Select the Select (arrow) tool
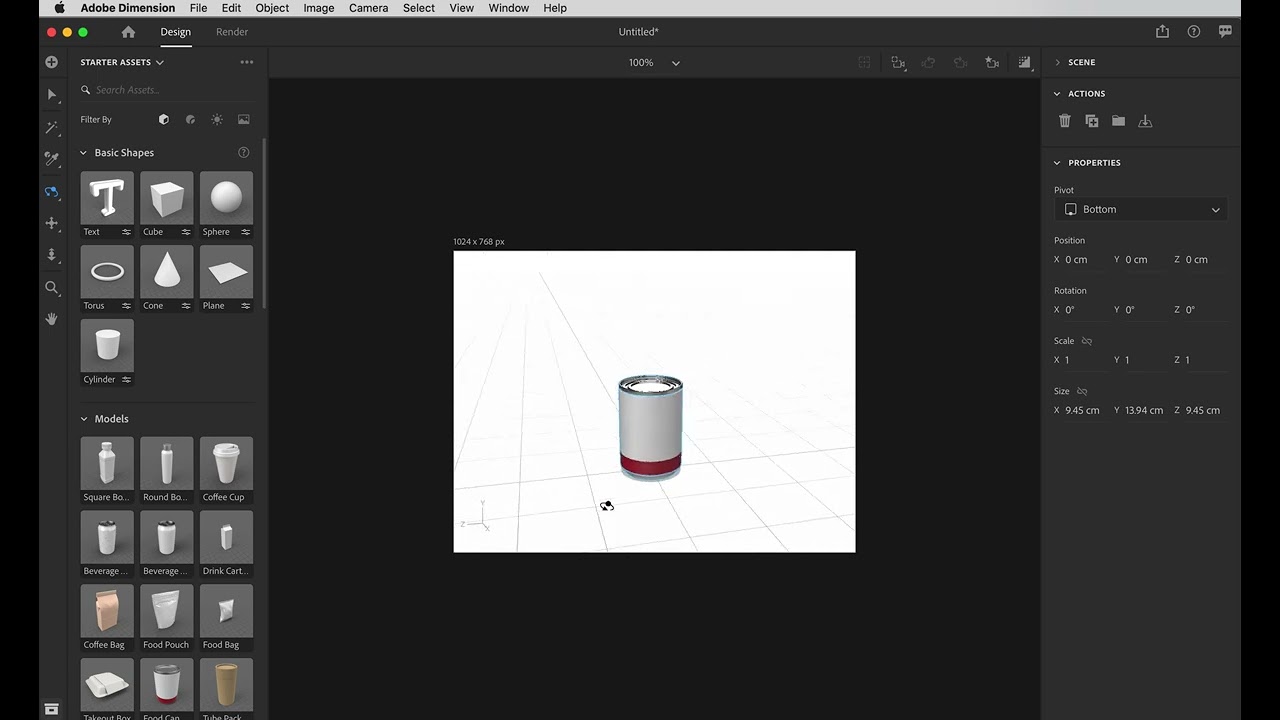The image size is (1280, 720). (x=52, y=95)
